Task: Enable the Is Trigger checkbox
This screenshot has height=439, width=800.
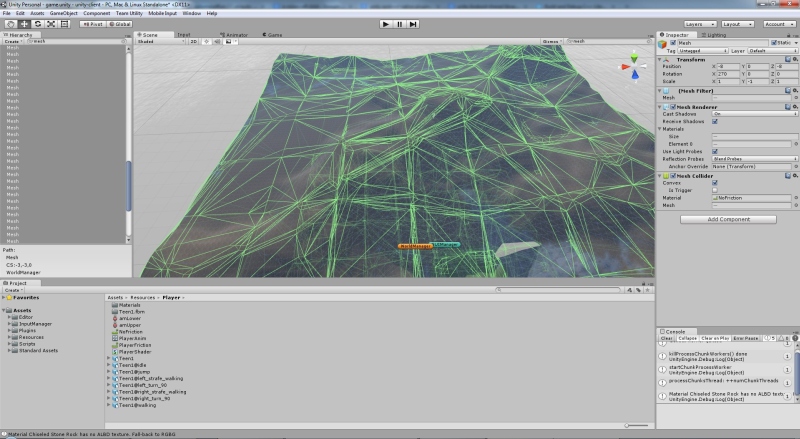Action: [x=715, y=190]
